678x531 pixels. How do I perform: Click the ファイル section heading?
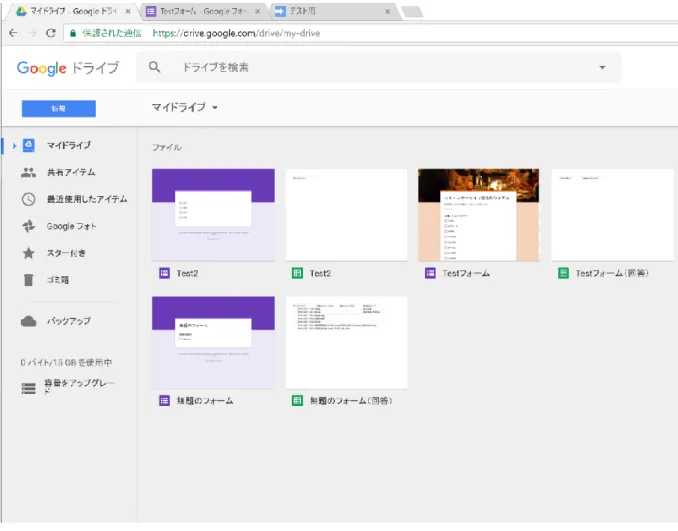pyautogui.click(x=166, y=147)
